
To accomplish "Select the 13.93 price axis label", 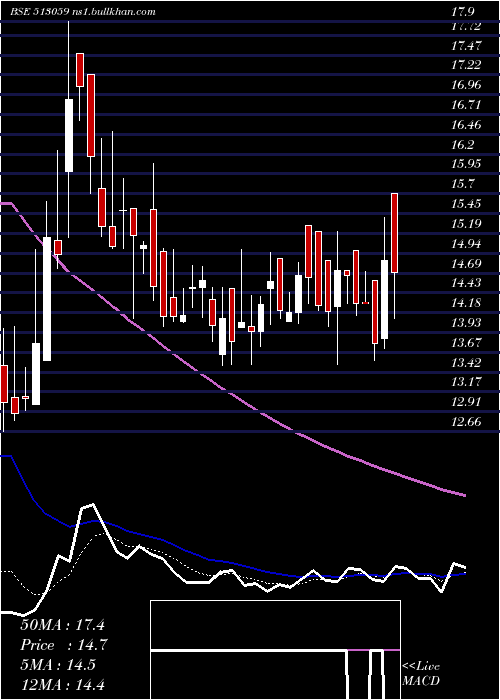I will pyautogui.click(x=466, y=323).
